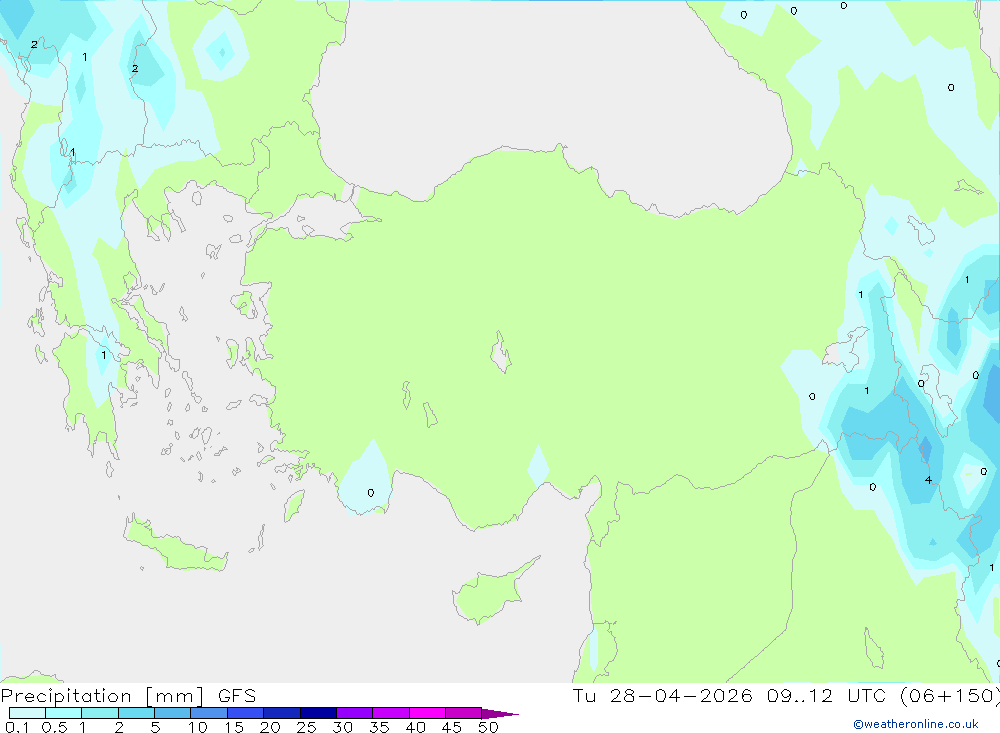Select the legend scale label '10'

(198, 727)
